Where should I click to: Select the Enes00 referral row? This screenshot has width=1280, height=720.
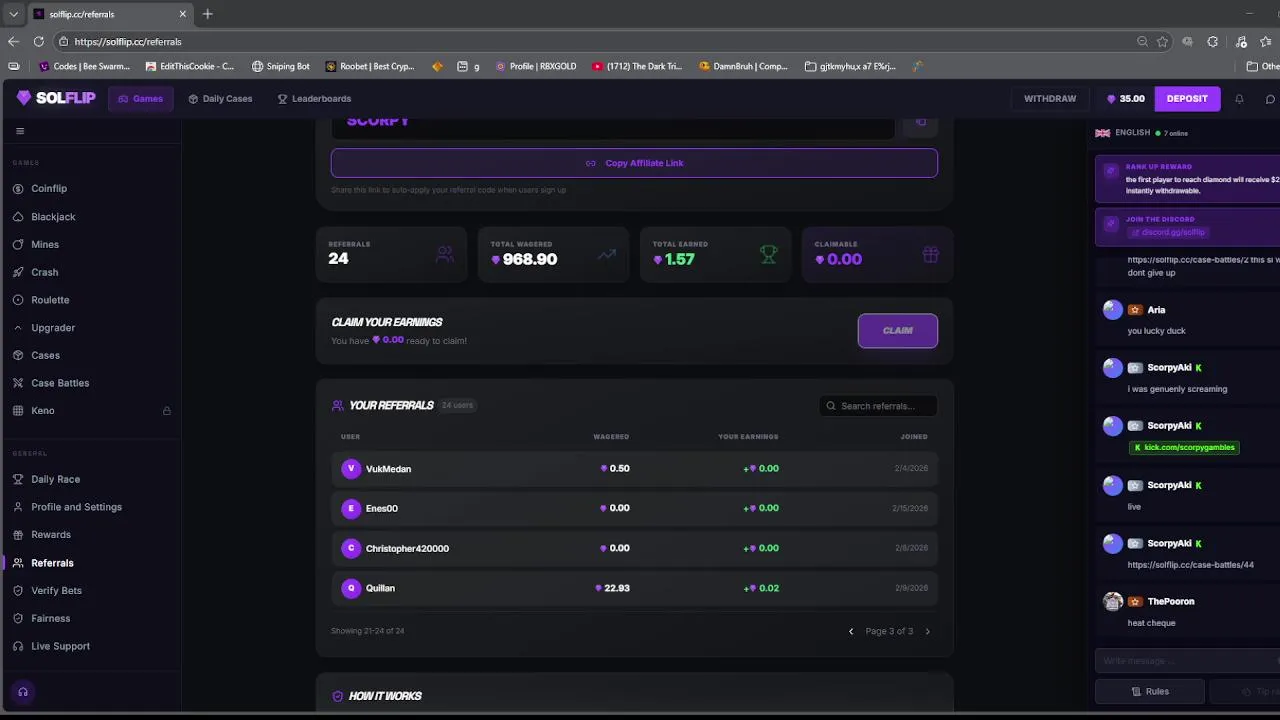[x=634, y=508]
